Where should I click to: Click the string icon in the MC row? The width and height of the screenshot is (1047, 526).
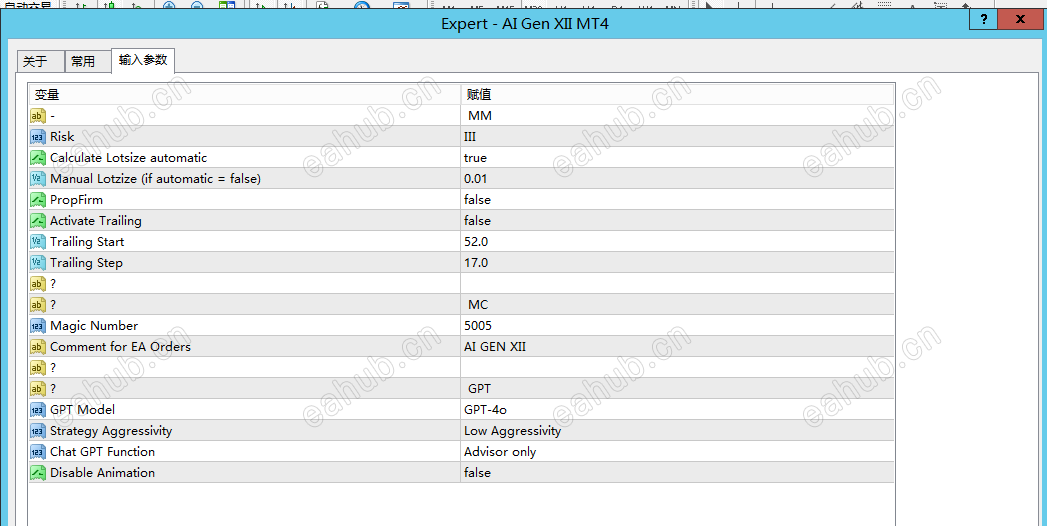click(x=37, y=305)
